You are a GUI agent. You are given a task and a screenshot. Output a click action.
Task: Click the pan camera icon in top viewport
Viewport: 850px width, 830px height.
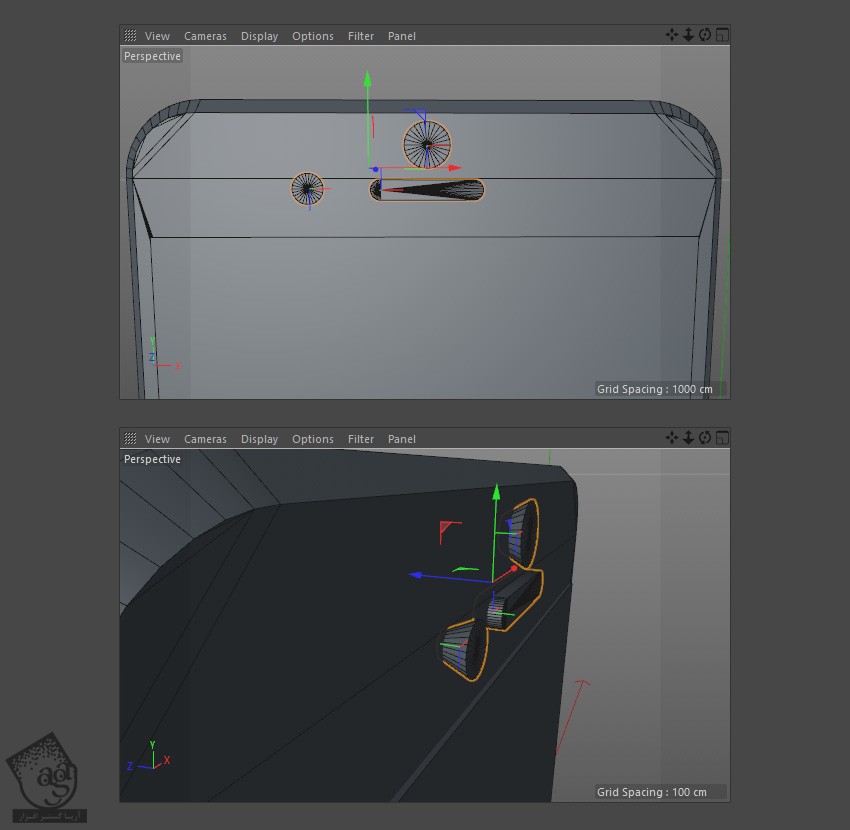(x=672, y=35)
